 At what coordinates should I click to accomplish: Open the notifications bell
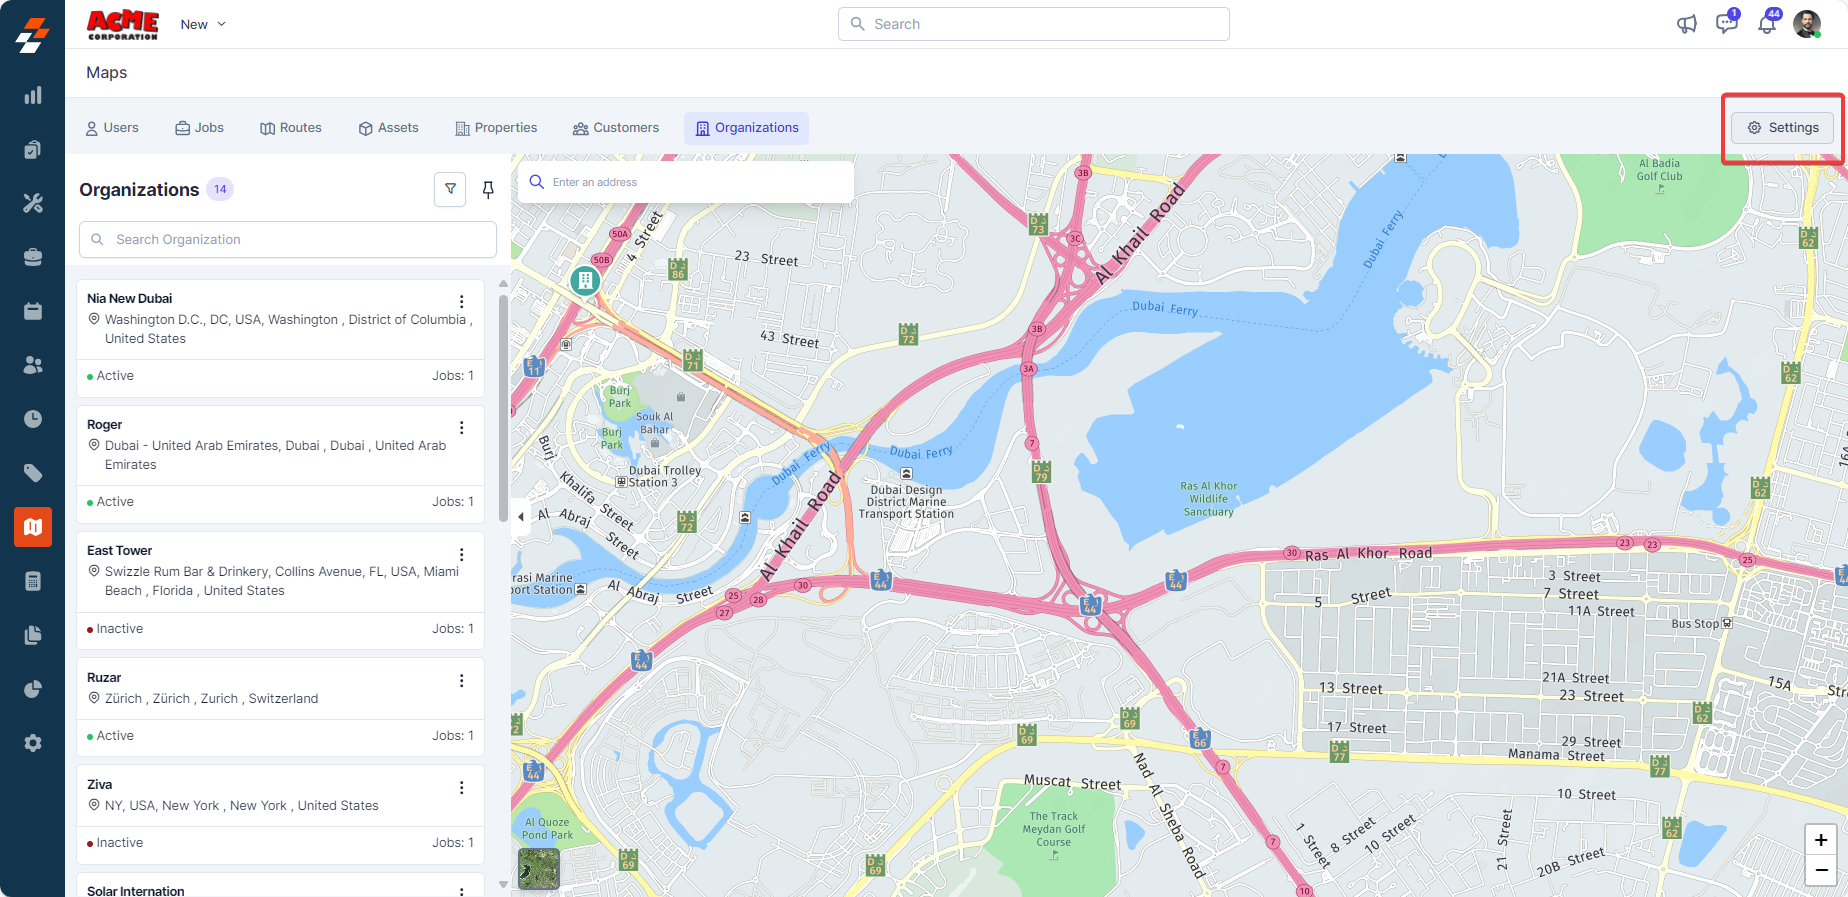(x=1767, y=24)
